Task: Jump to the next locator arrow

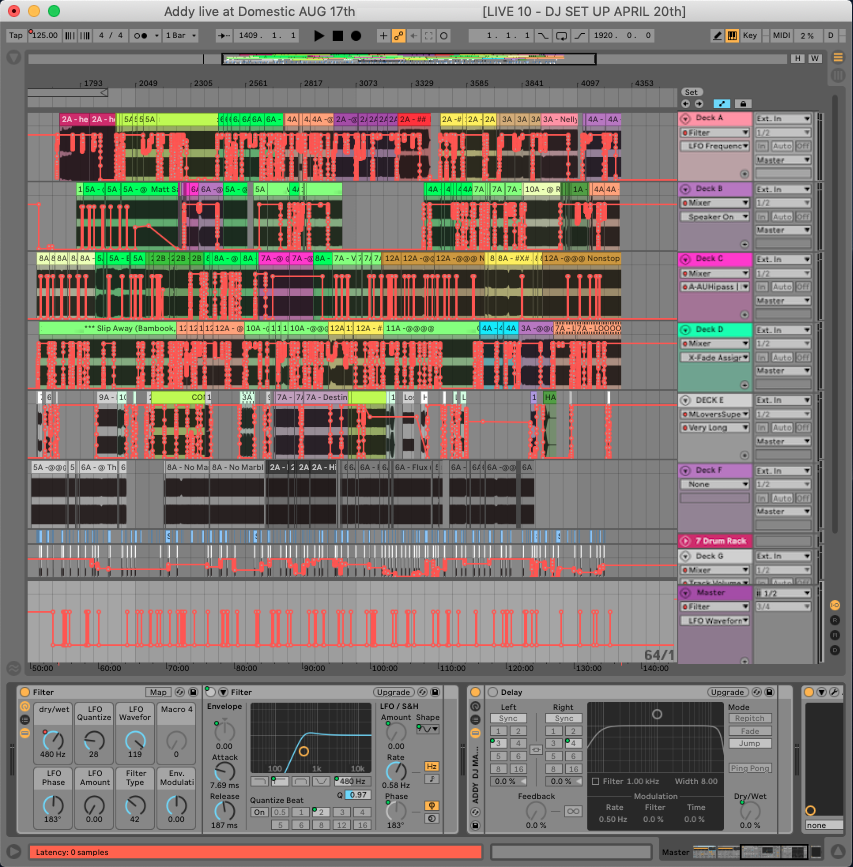Action: [x=699, y=103]
